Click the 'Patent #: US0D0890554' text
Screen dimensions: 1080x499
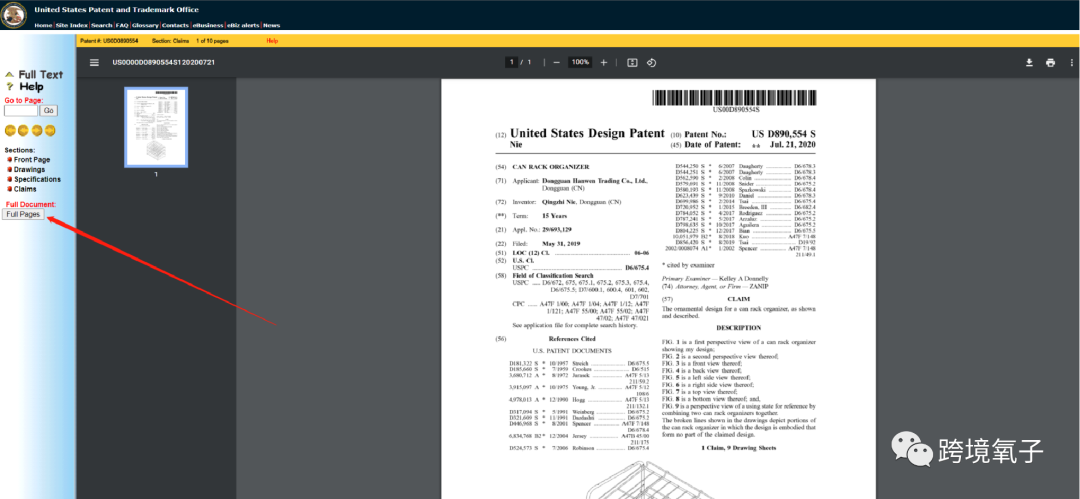[109, 41]
